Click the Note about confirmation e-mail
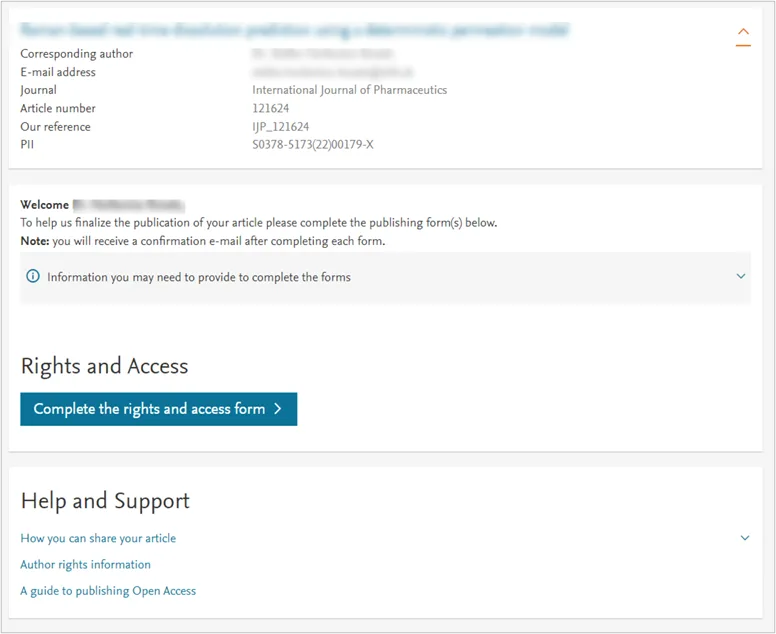 (x=202, y=241)
